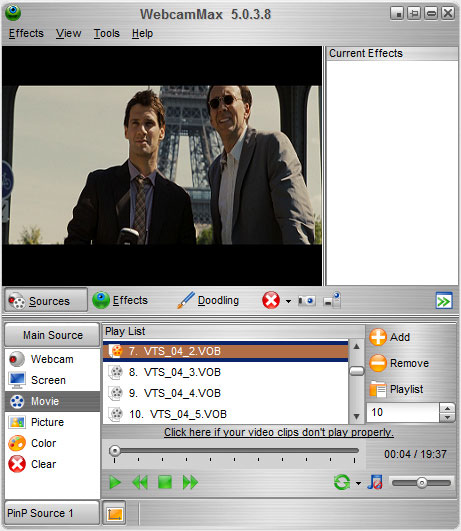Open repeat mode dropdown arrow
The width and height of the screenshot is (461, 531).
(358, 483)
